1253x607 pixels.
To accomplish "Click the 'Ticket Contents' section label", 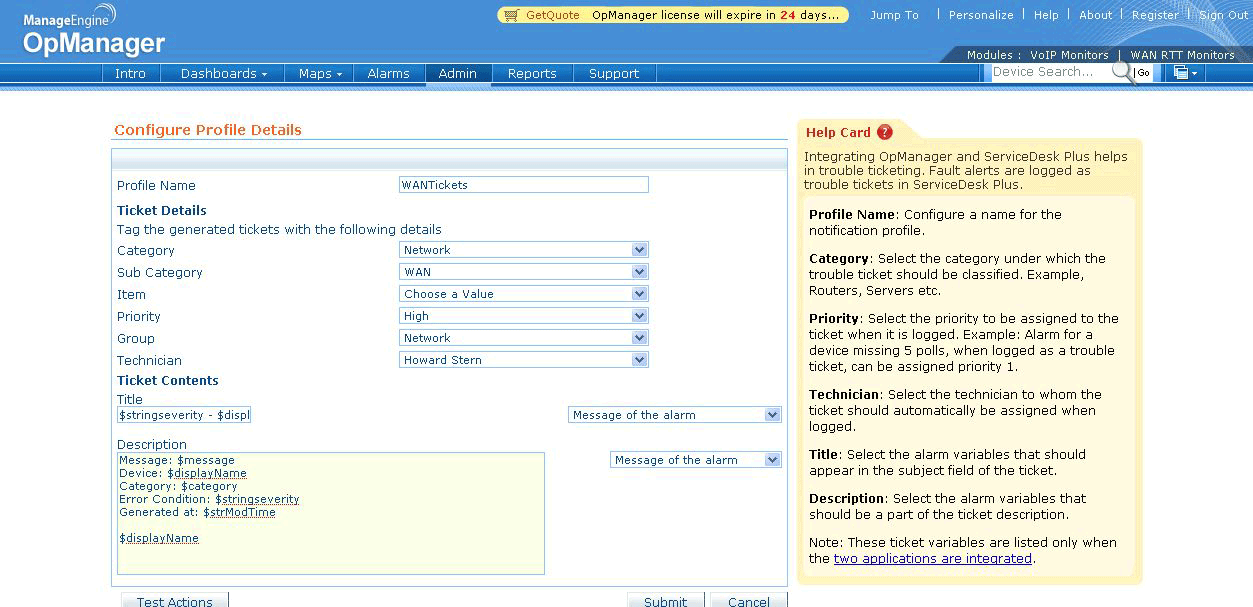I will (x=168, y=381).
